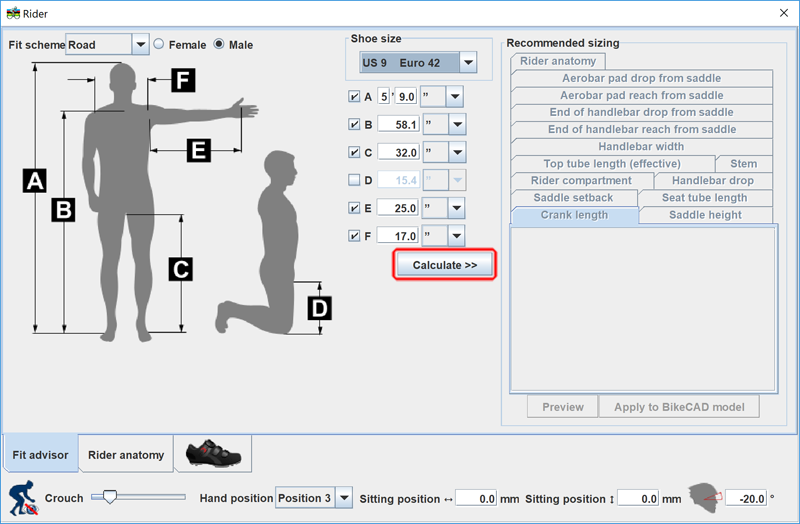The width and height of the screenshot is (800, 524).
Task: Click the BikeCAD icon in title bar
Action: tap(13, 13)
